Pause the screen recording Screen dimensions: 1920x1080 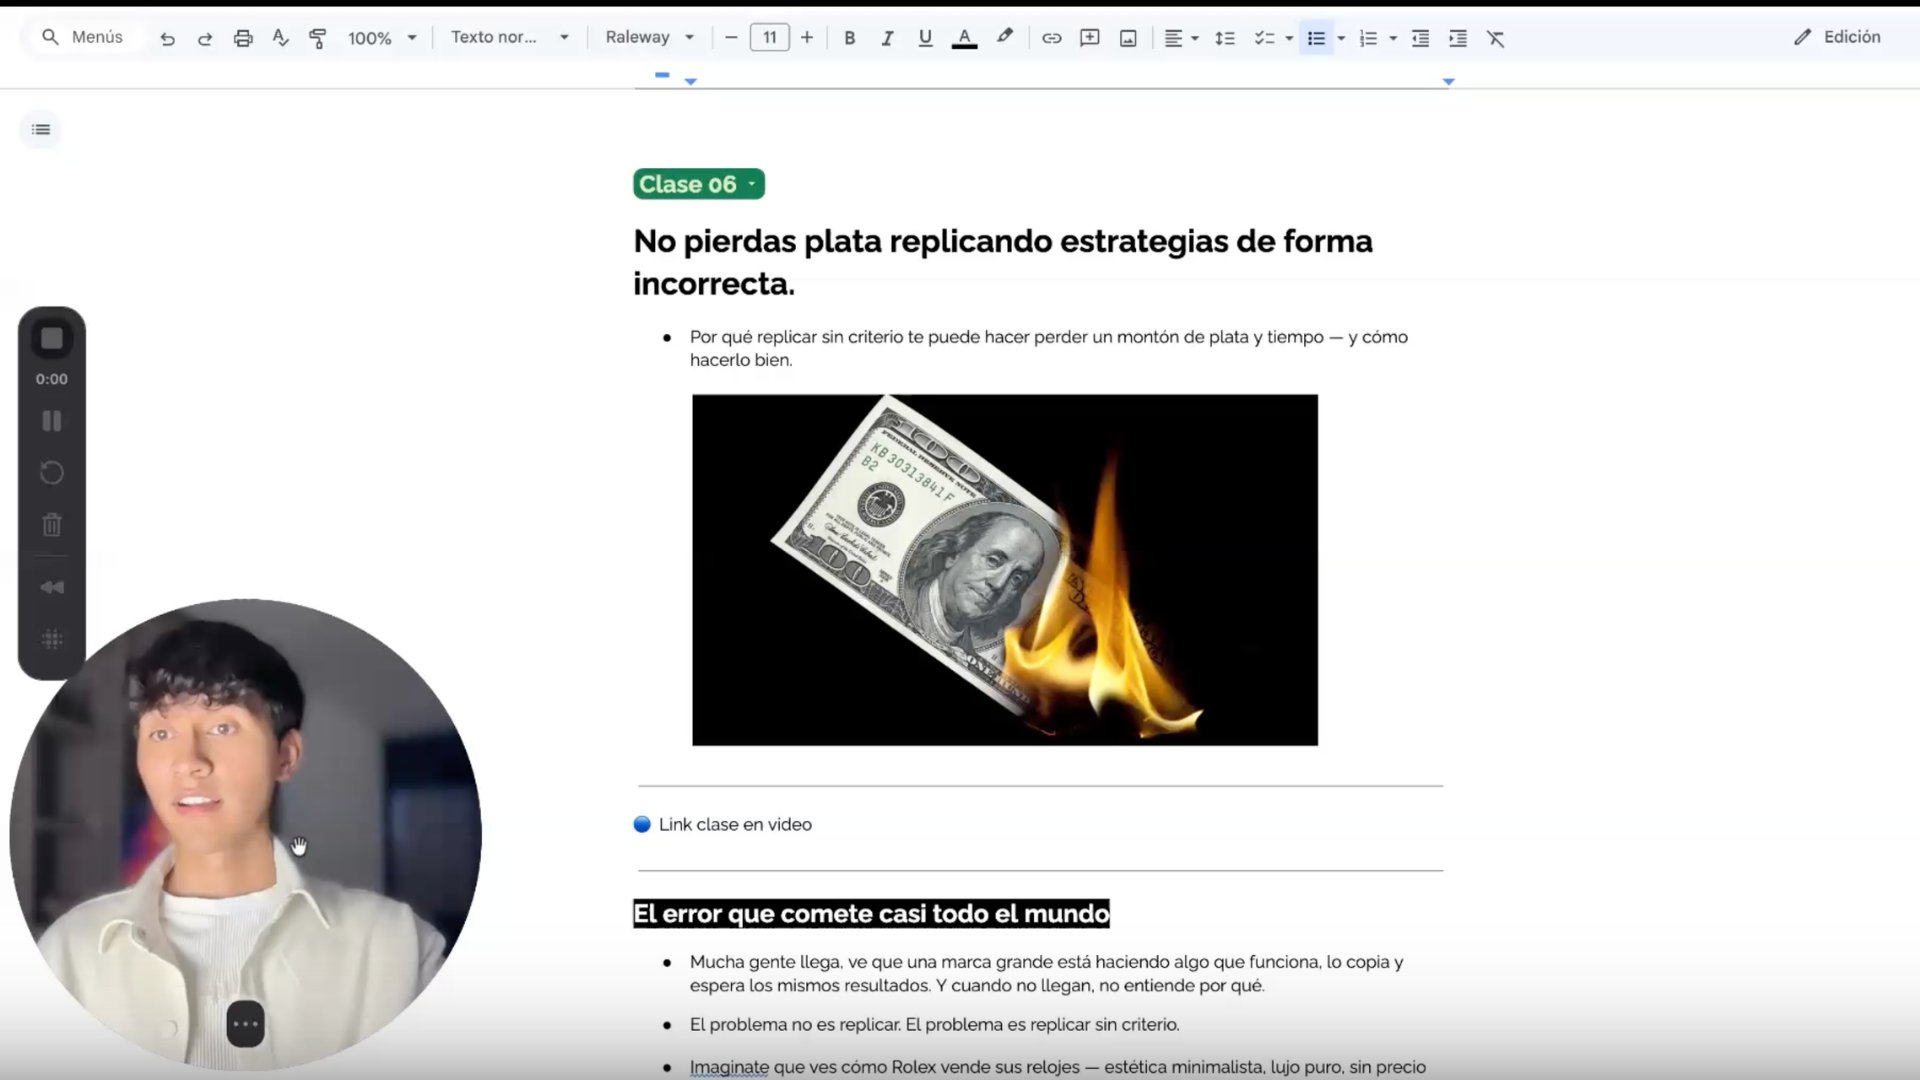point(52,421)
